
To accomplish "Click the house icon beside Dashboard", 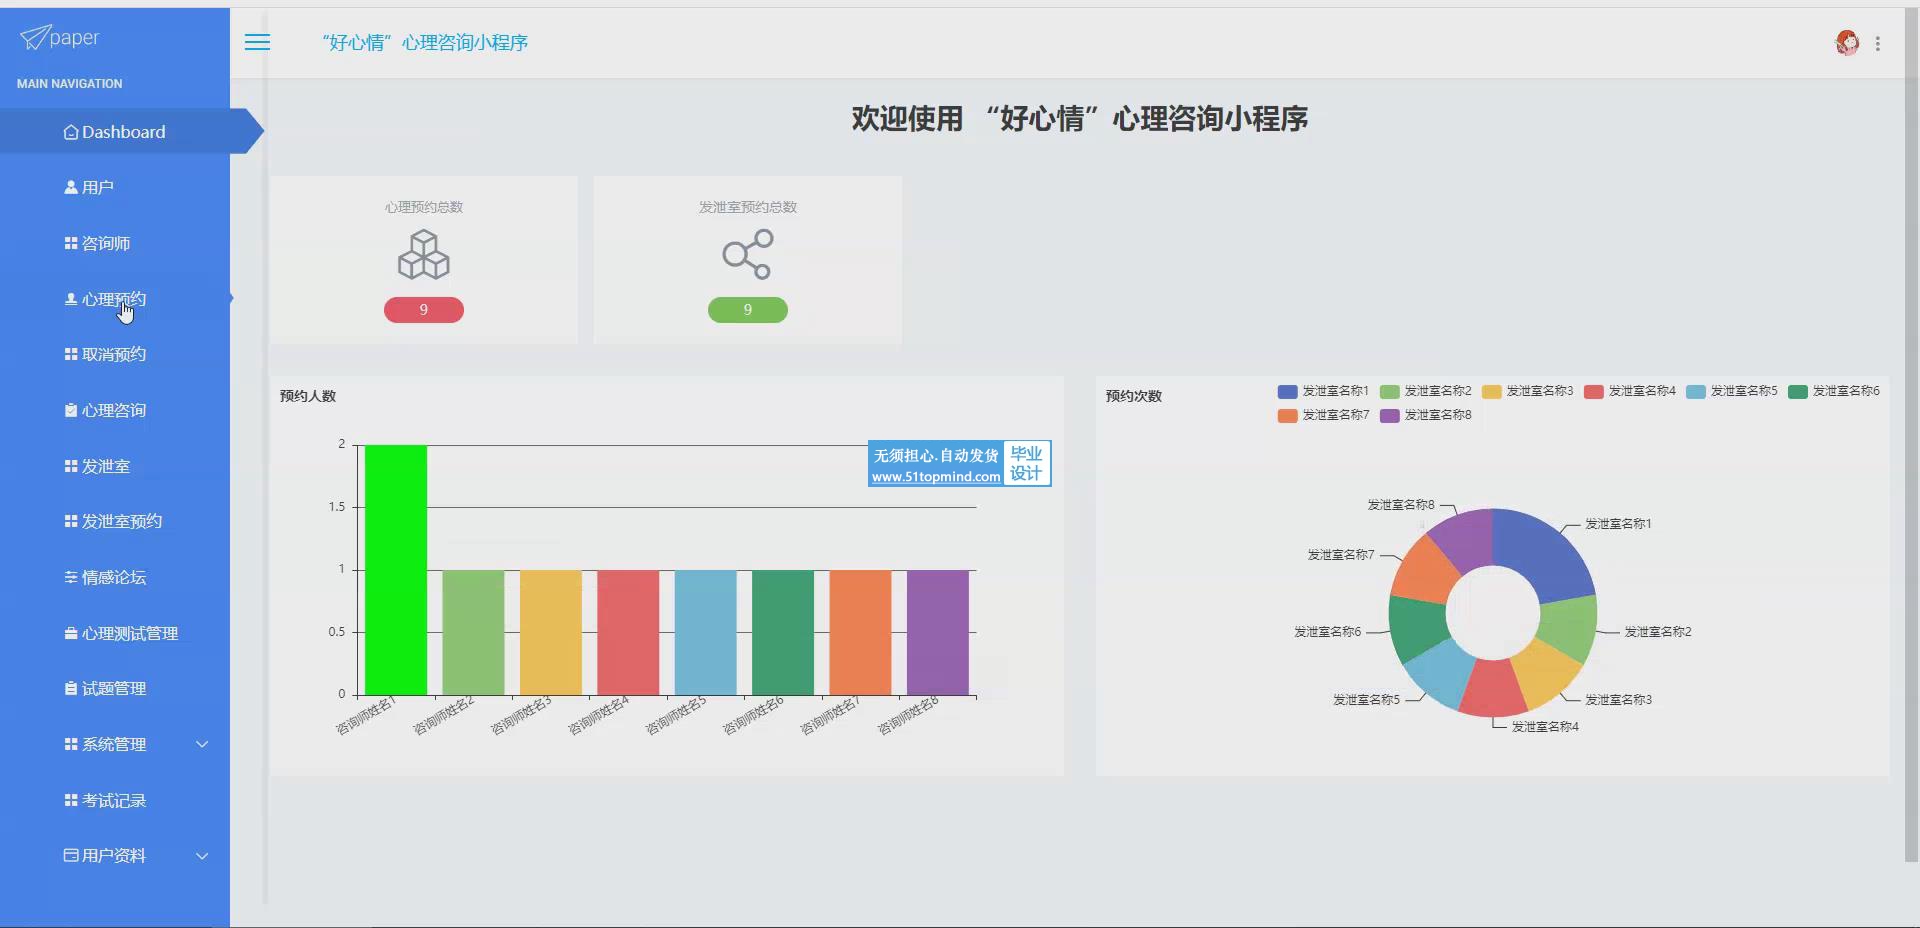I will click(71, 132).
